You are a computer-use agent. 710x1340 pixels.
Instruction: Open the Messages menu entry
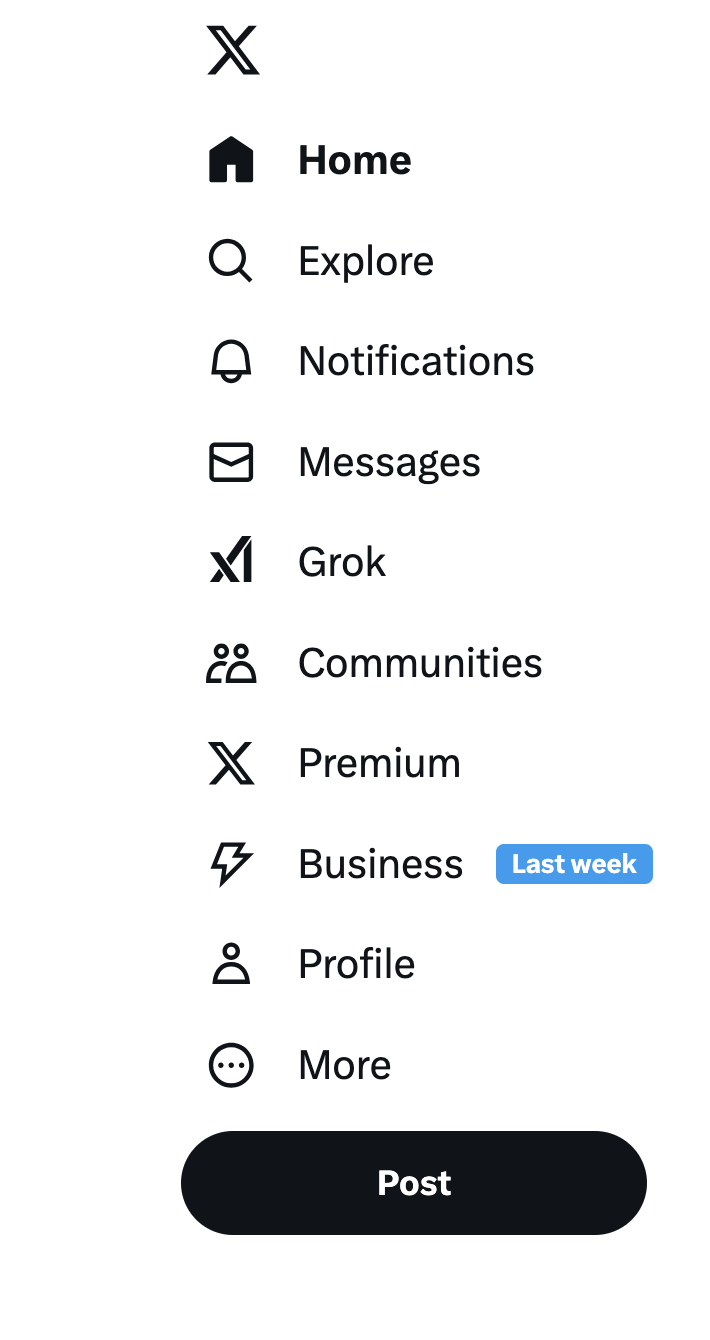389,463
